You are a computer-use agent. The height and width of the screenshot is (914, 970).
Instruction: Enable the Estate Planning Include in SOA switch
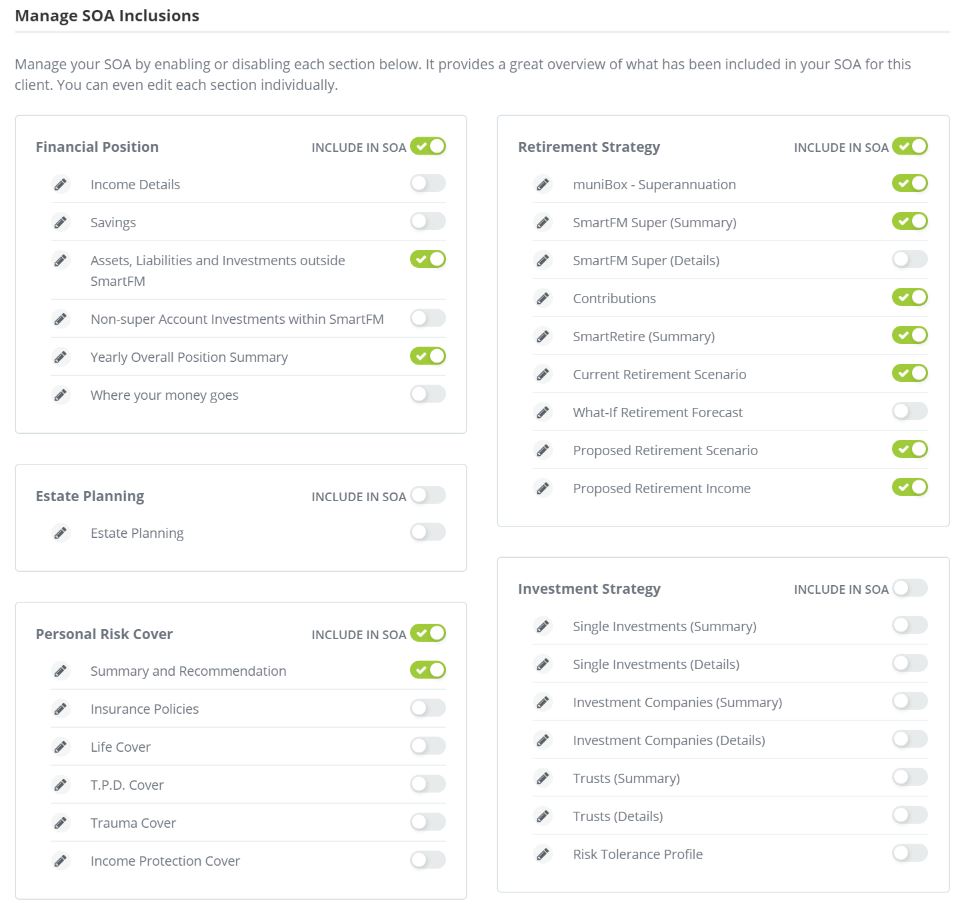pos(428,495)
